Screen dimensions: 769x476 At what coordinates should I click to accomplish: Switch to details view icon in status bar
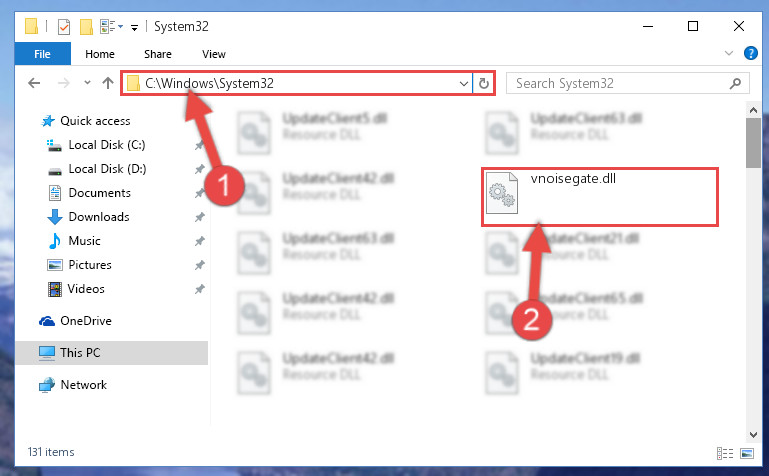point(724,453)
